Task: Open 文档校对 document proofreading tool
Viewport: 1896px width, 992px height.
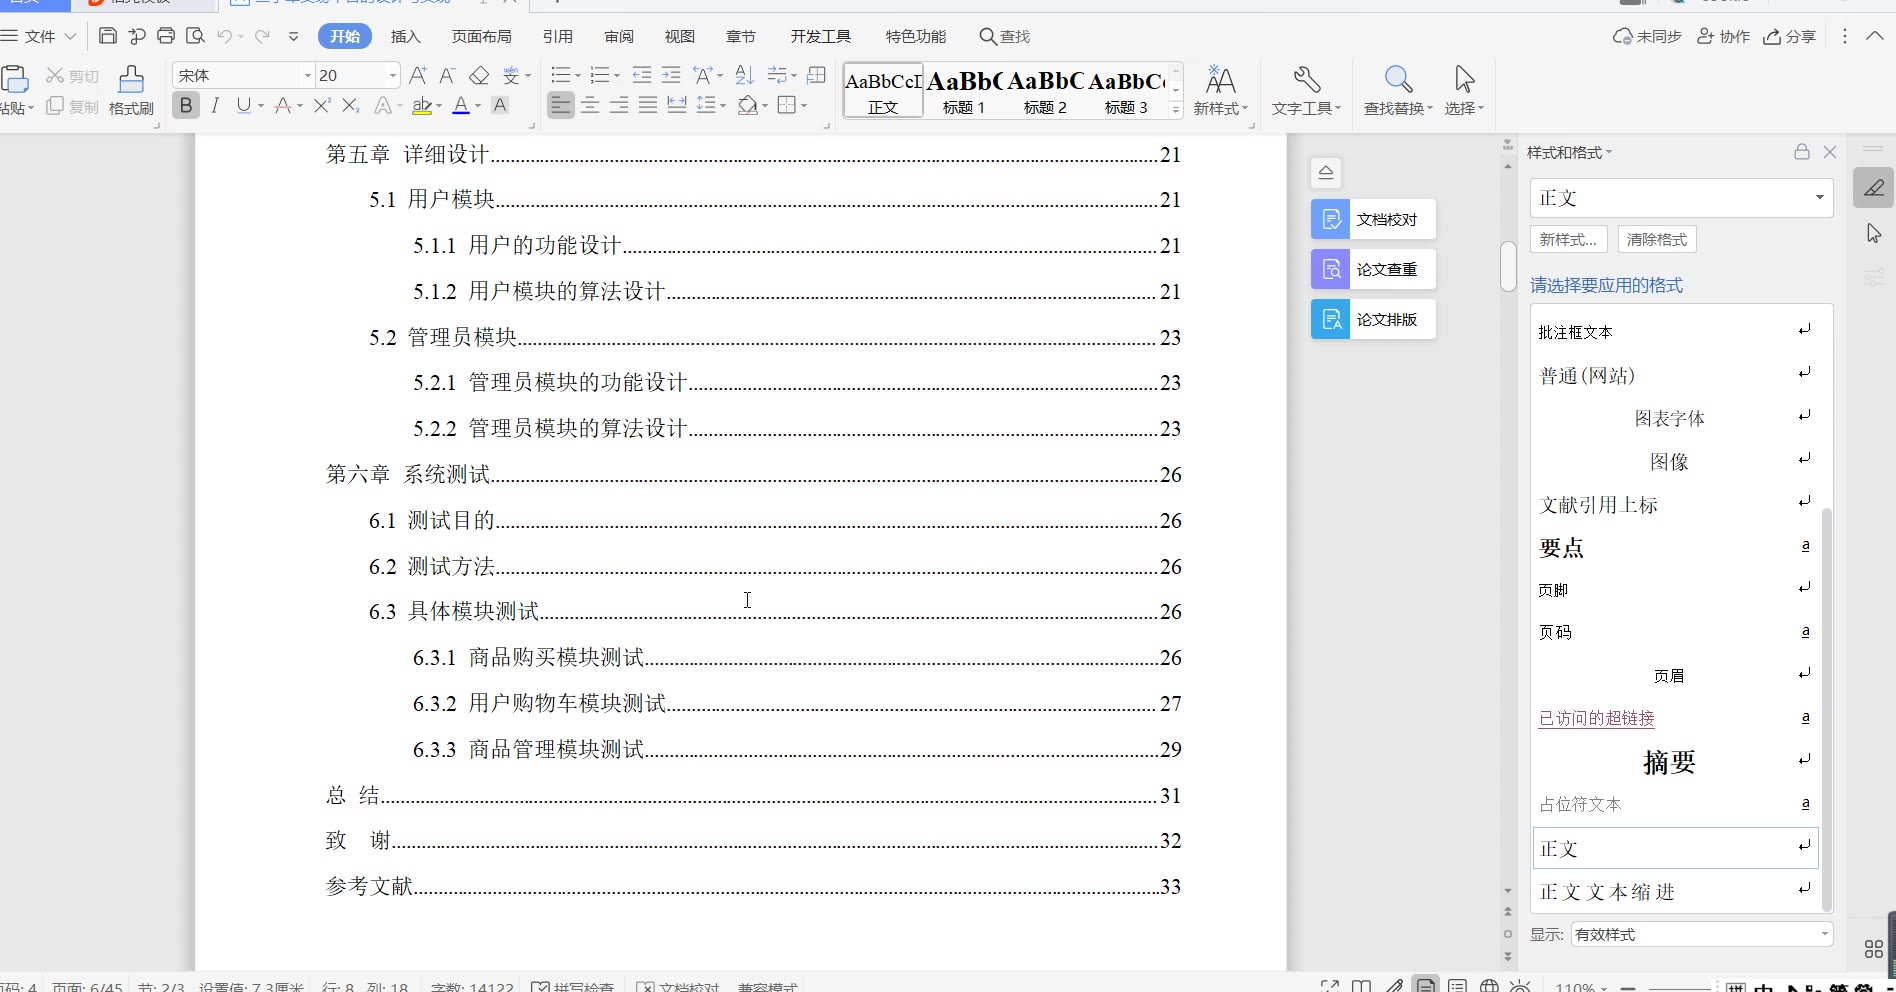Action: click(x=1373, y=219)
